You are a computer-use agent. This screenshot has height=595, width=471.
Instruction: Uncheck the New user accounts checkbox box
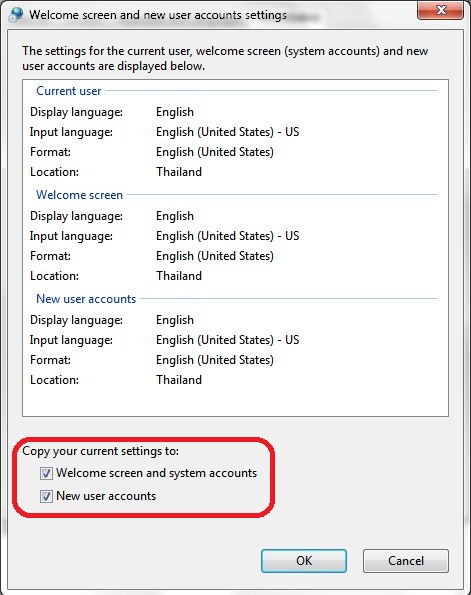(46, 496)
